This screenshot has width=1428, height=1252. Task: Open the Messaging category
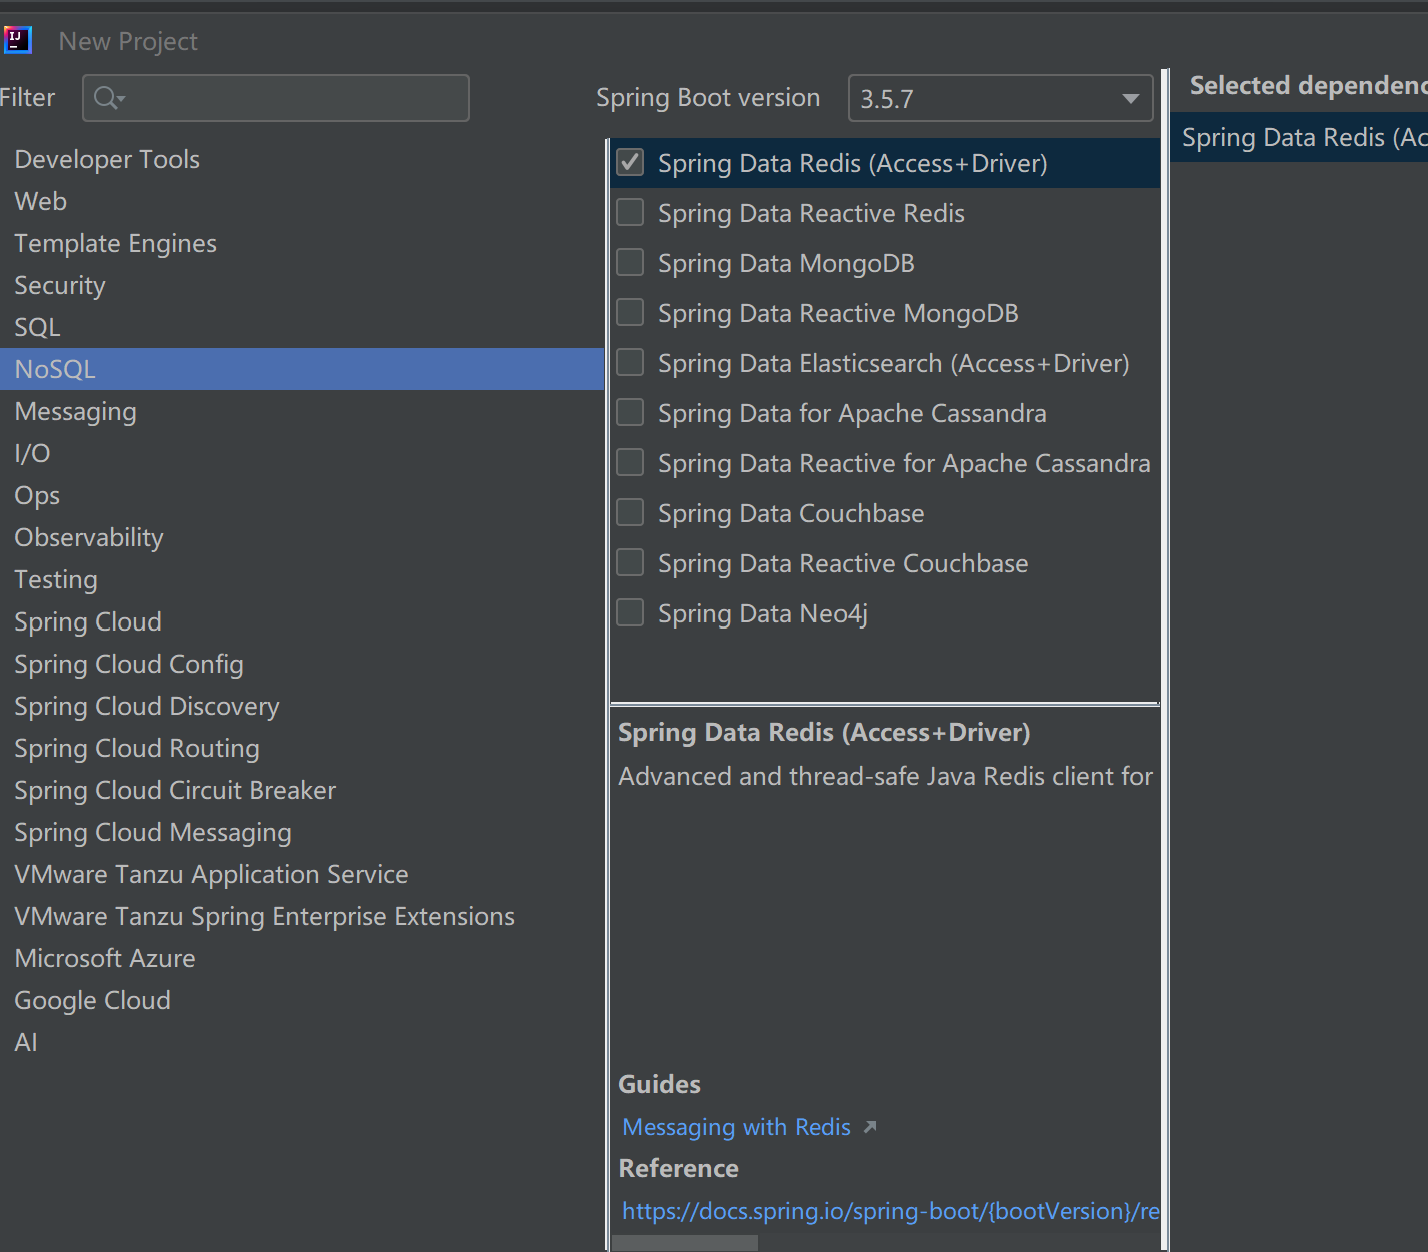302,411
